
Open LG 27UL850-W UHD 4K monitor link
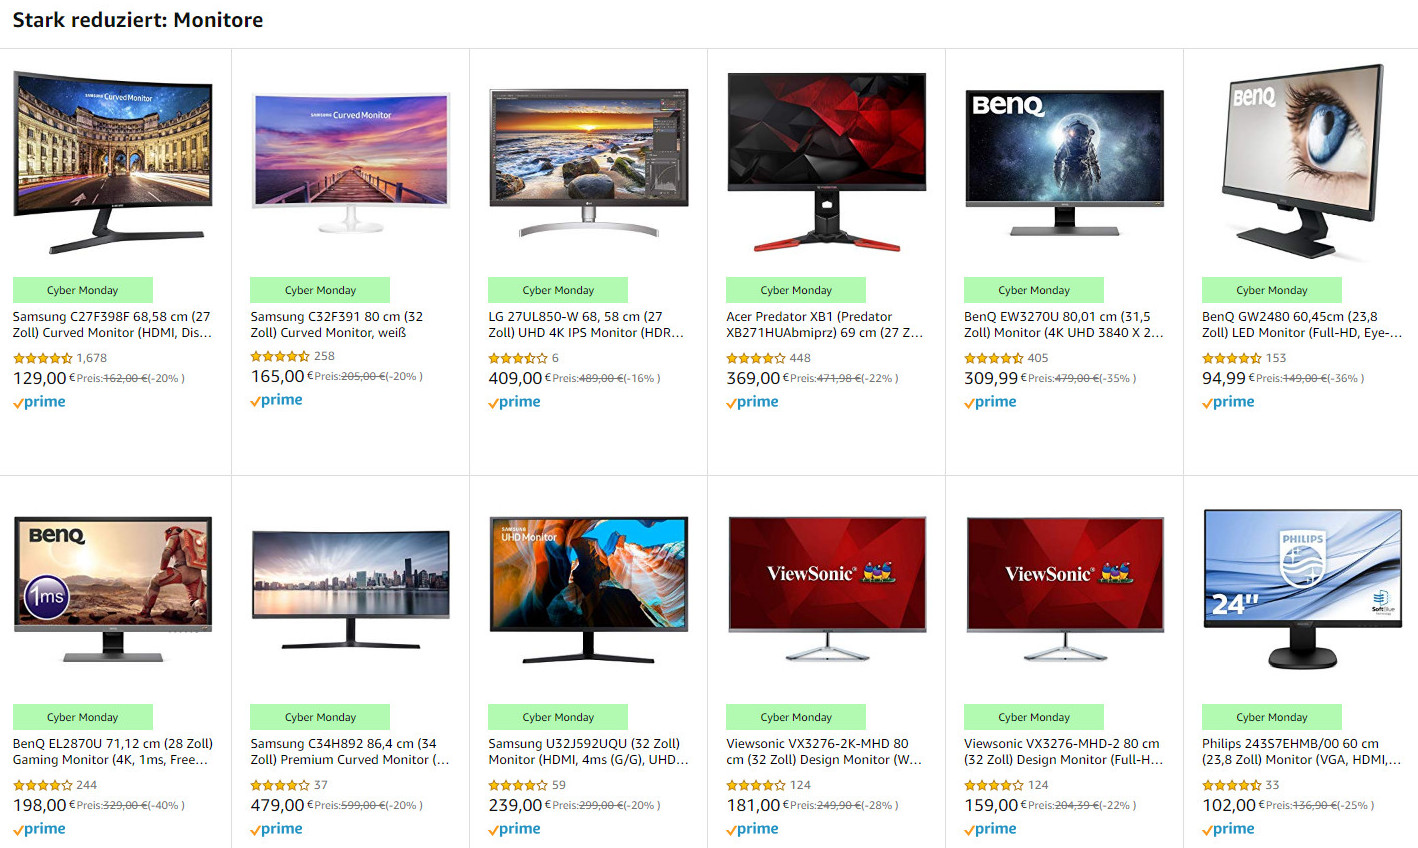(586, 324)
